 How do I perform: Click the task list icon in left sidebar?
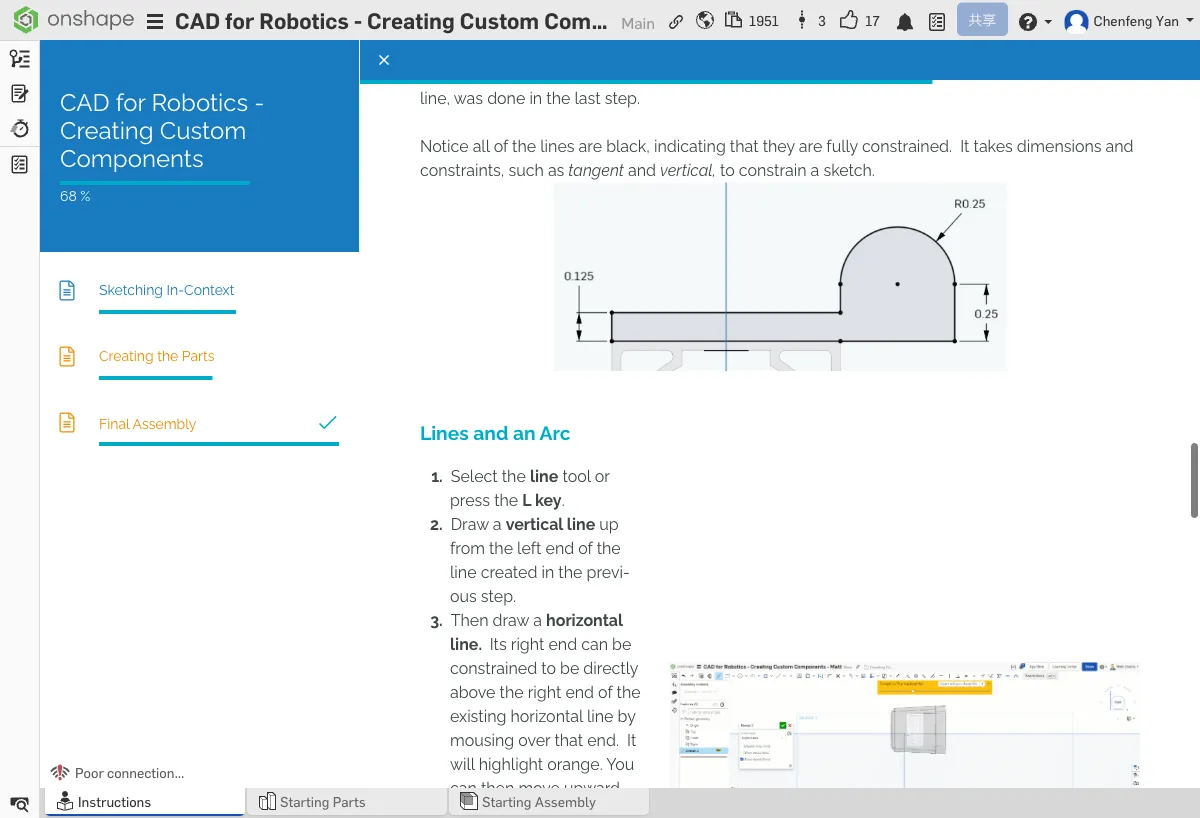click(19, 164)
